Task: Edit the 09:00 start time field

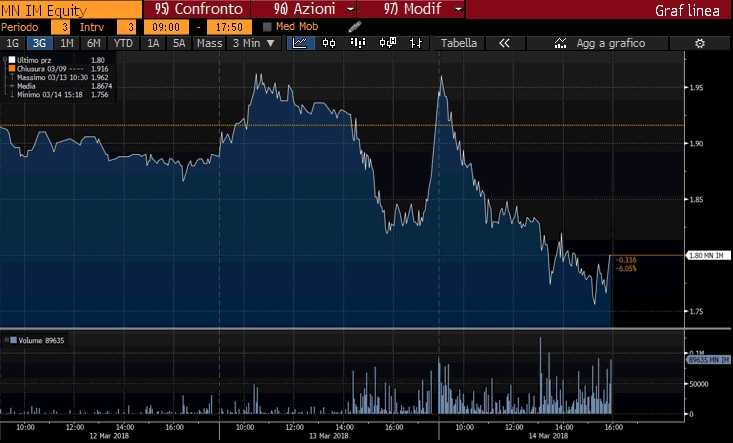Action: [166, 27]
